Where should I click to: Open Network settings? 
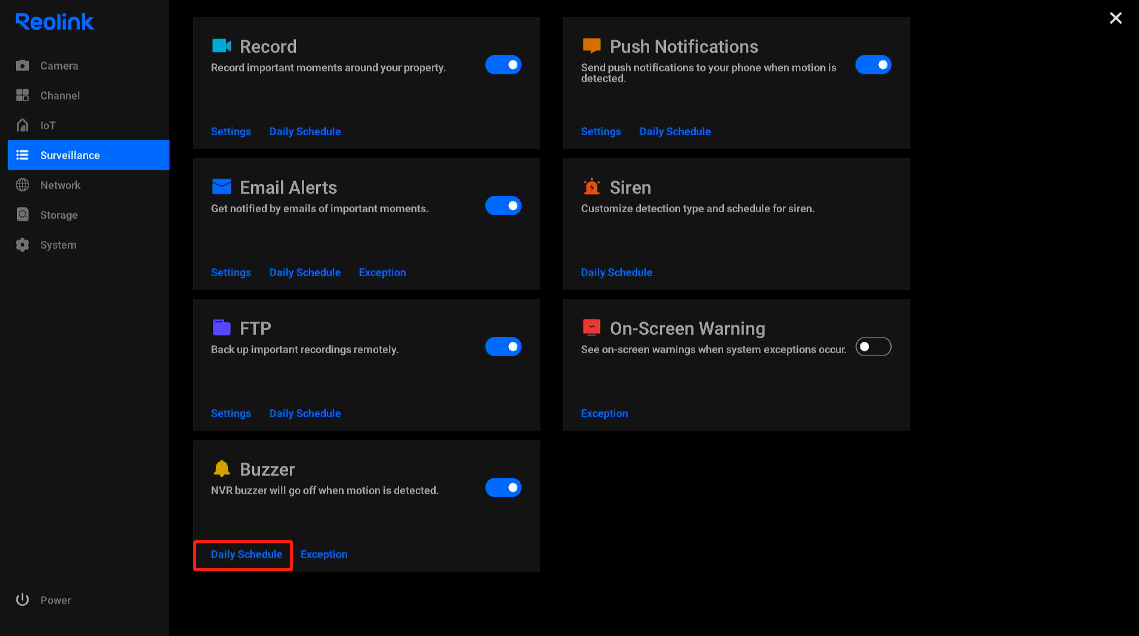[x=89, y=185]
